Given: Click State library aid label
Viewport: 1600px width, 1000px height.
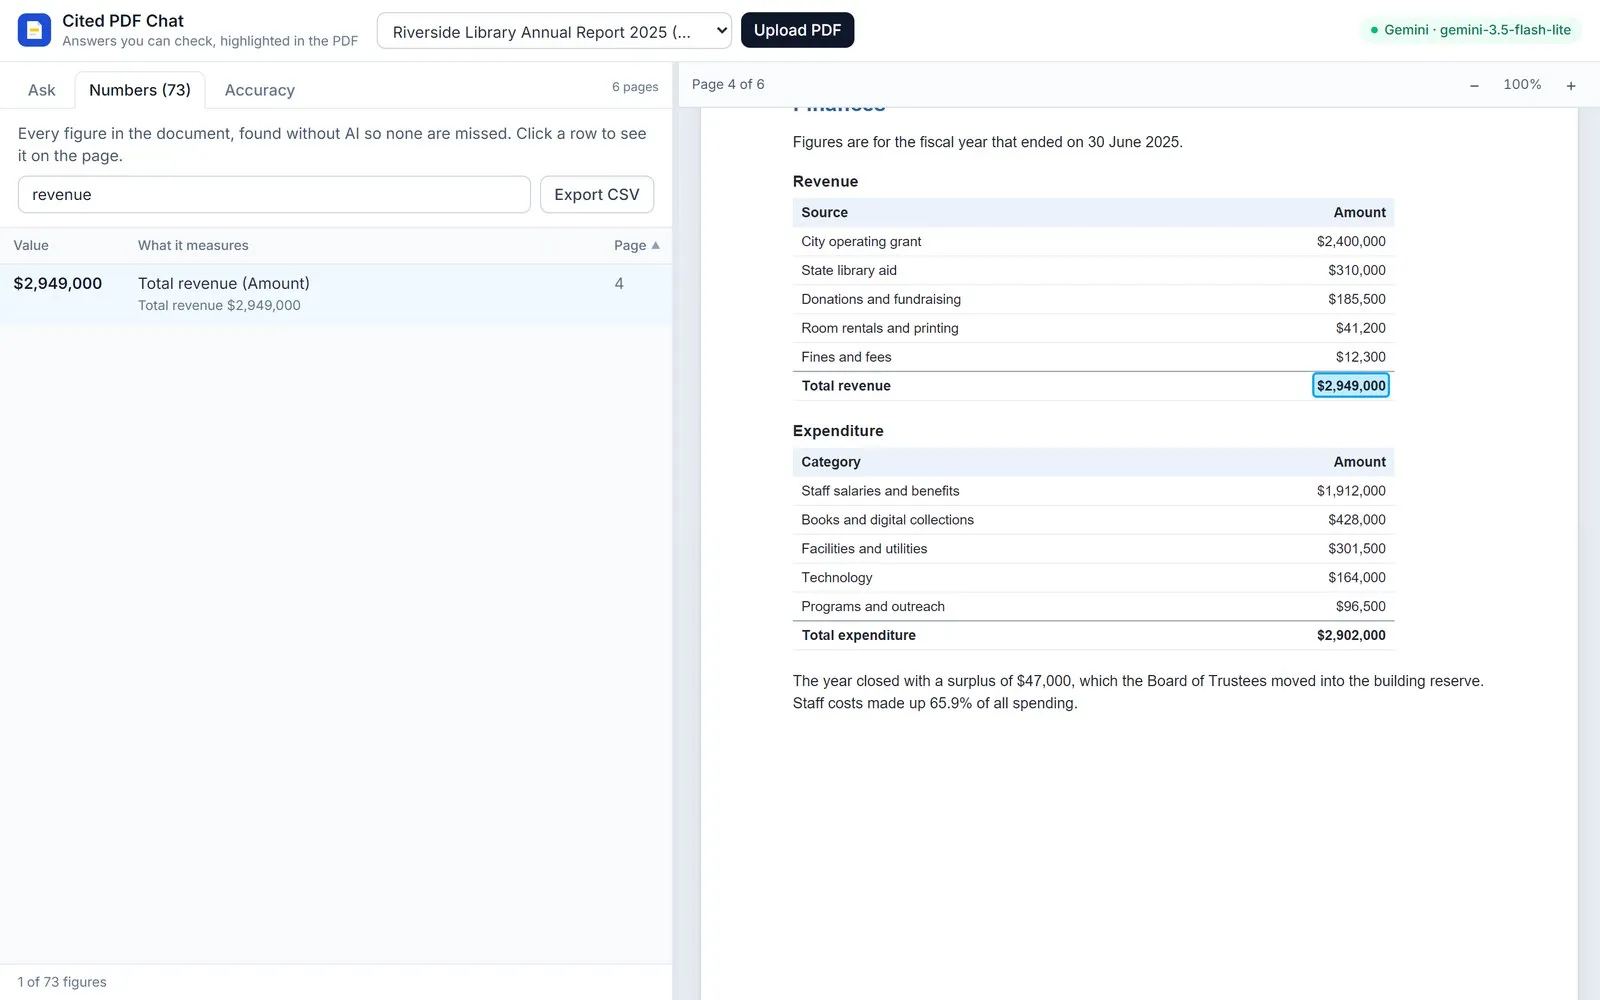Looking at the screenshot, I should (849, 270).
